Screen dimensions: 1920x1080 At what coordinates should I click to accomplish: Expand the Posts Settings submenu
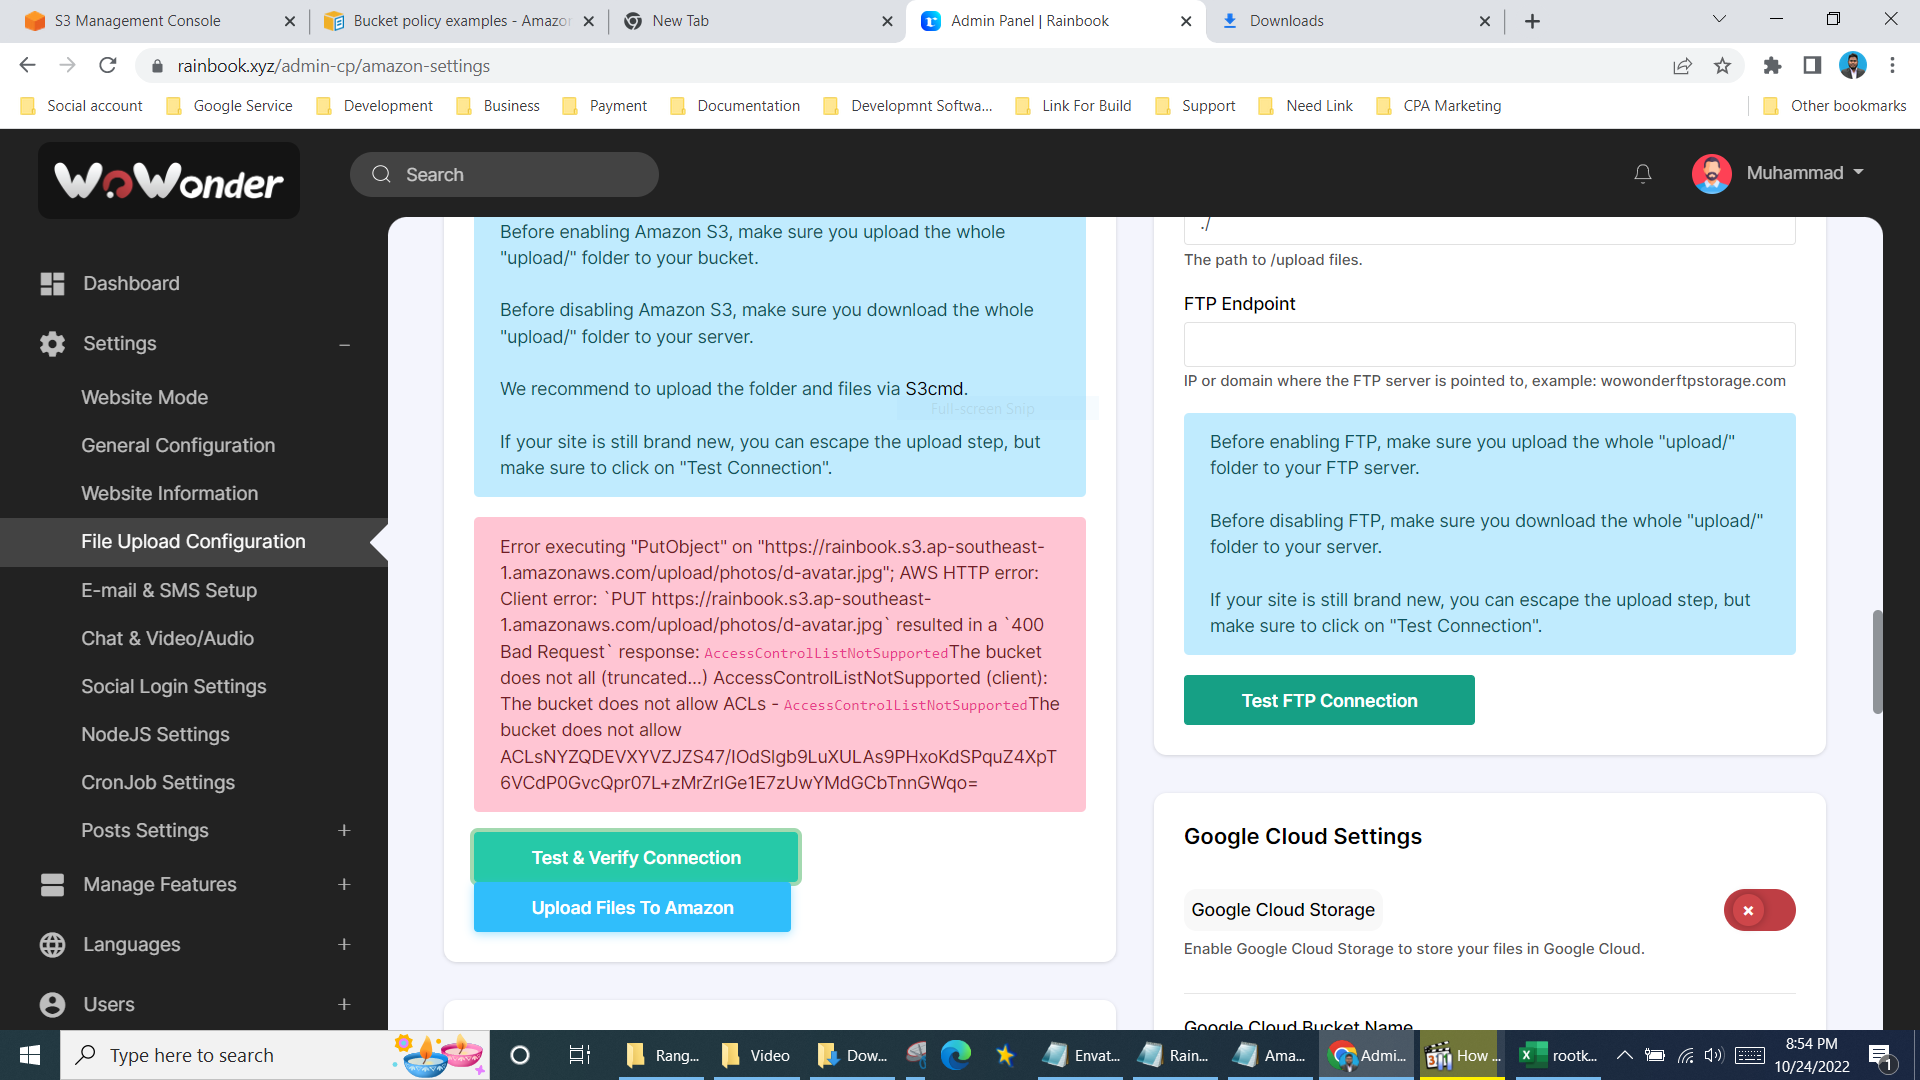point(344,831)
